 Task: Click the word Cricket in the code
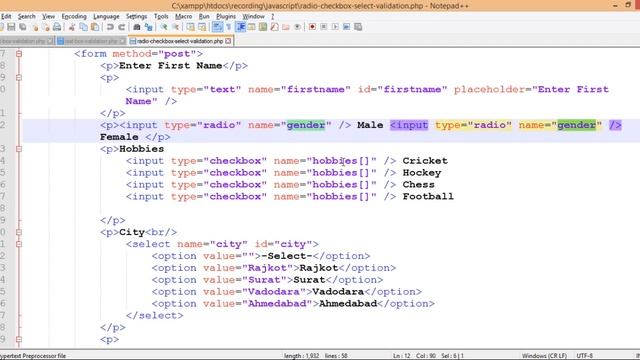point(425,161)
